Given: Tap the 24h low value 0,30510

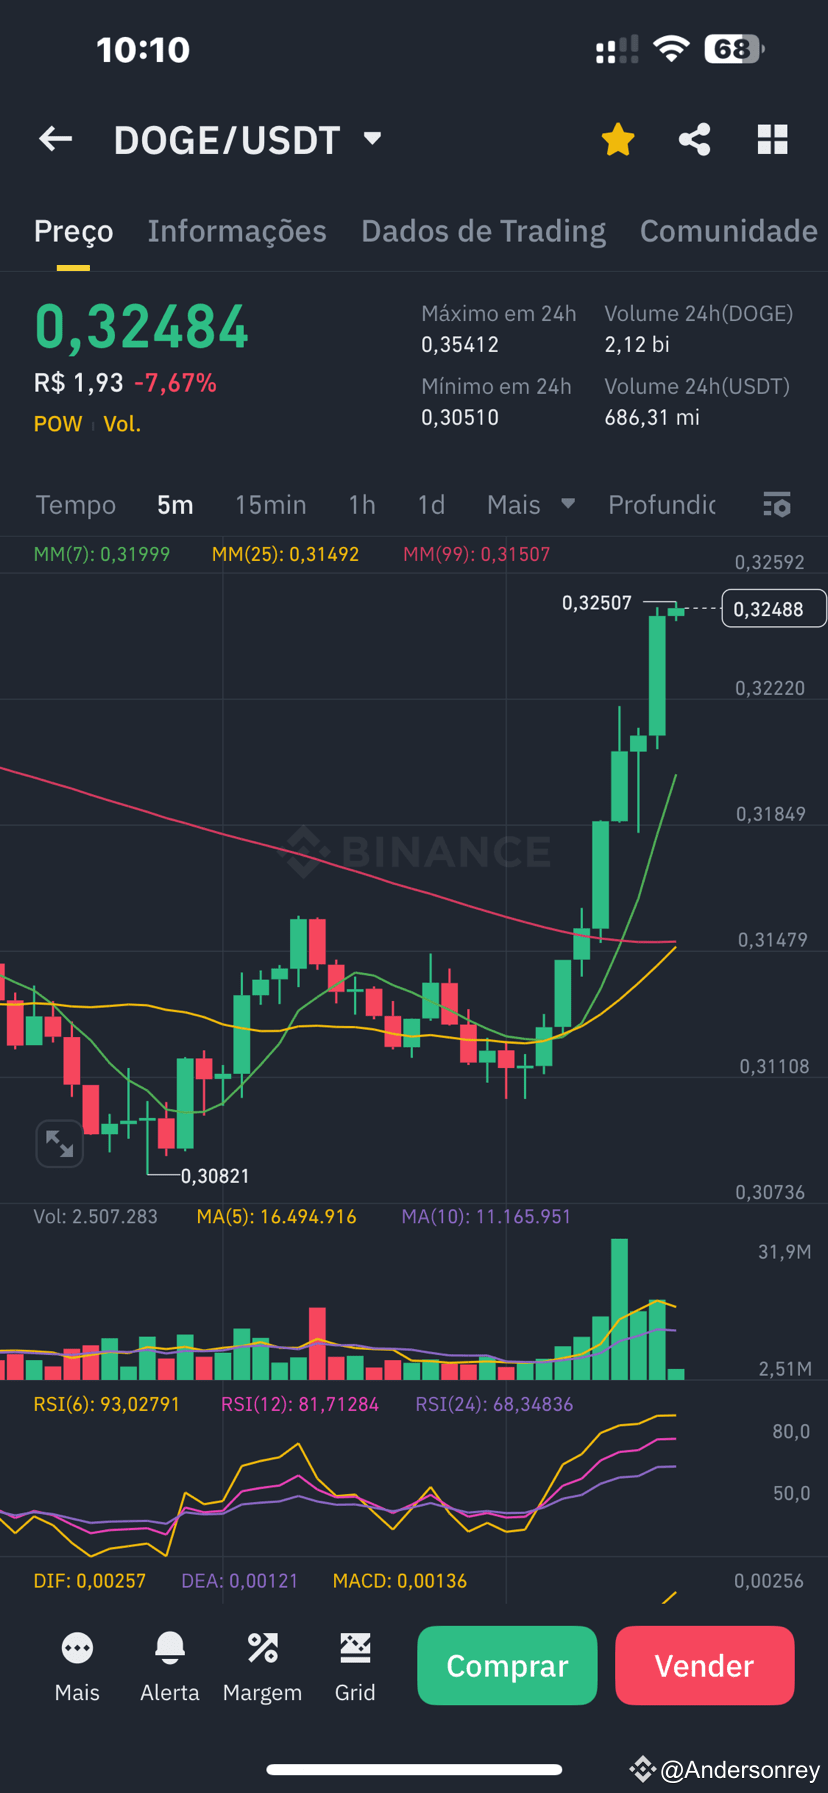Looking at the screenshot, I should (x=460, y=418).
